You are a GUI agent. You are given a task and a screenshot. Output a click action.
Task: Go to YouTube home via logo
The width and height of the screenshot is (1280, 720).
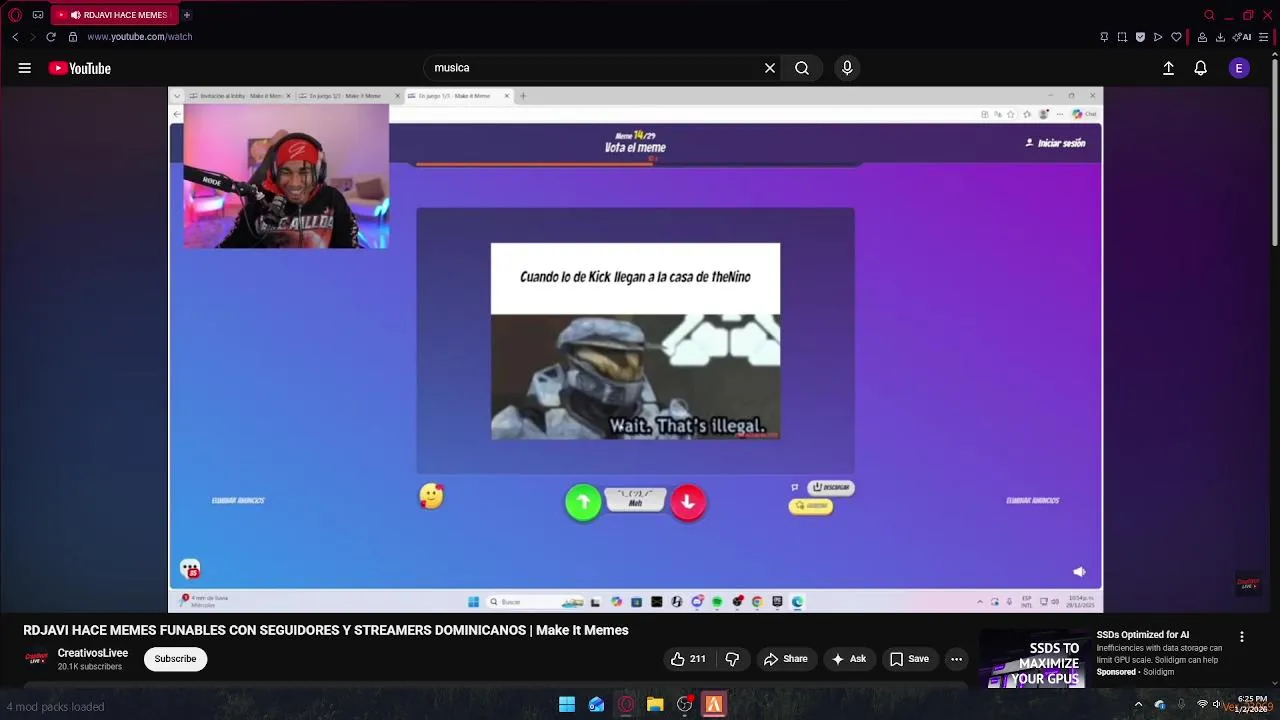tap(80, 68)
